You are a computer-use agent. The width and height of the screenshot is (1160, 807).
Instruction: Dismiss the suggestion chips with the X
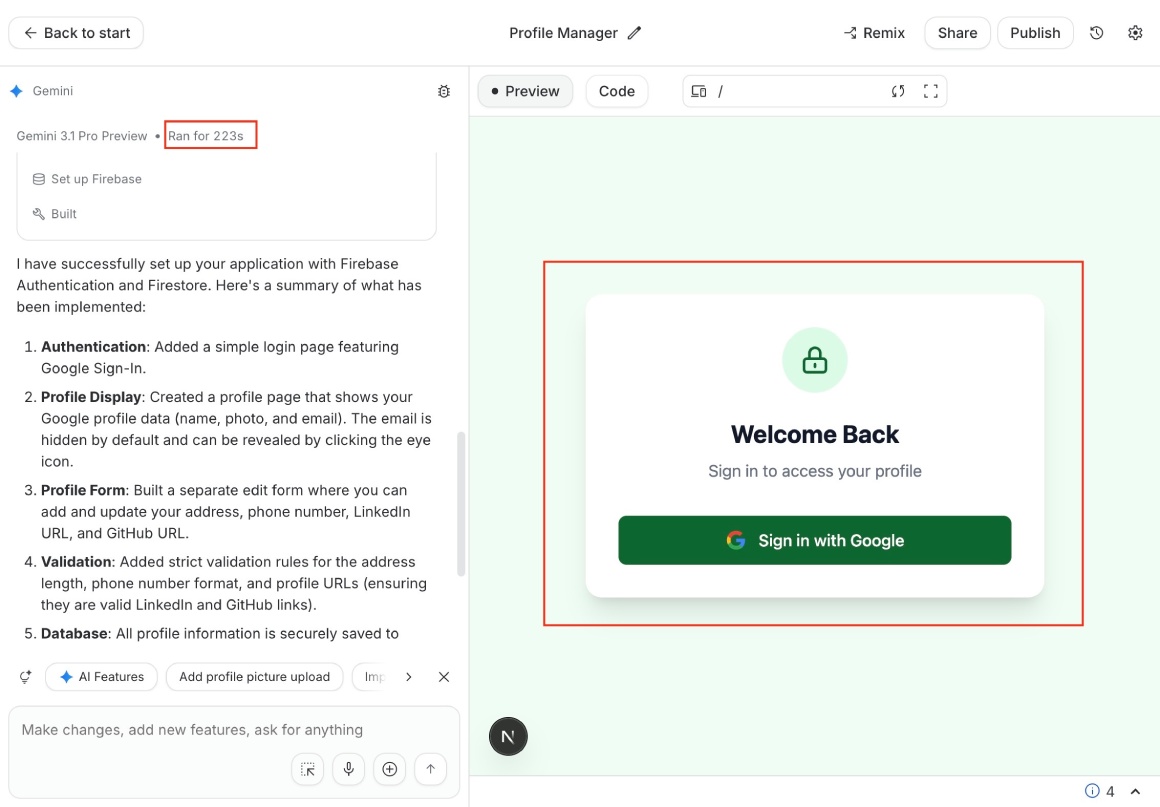[x=443, y=676]
